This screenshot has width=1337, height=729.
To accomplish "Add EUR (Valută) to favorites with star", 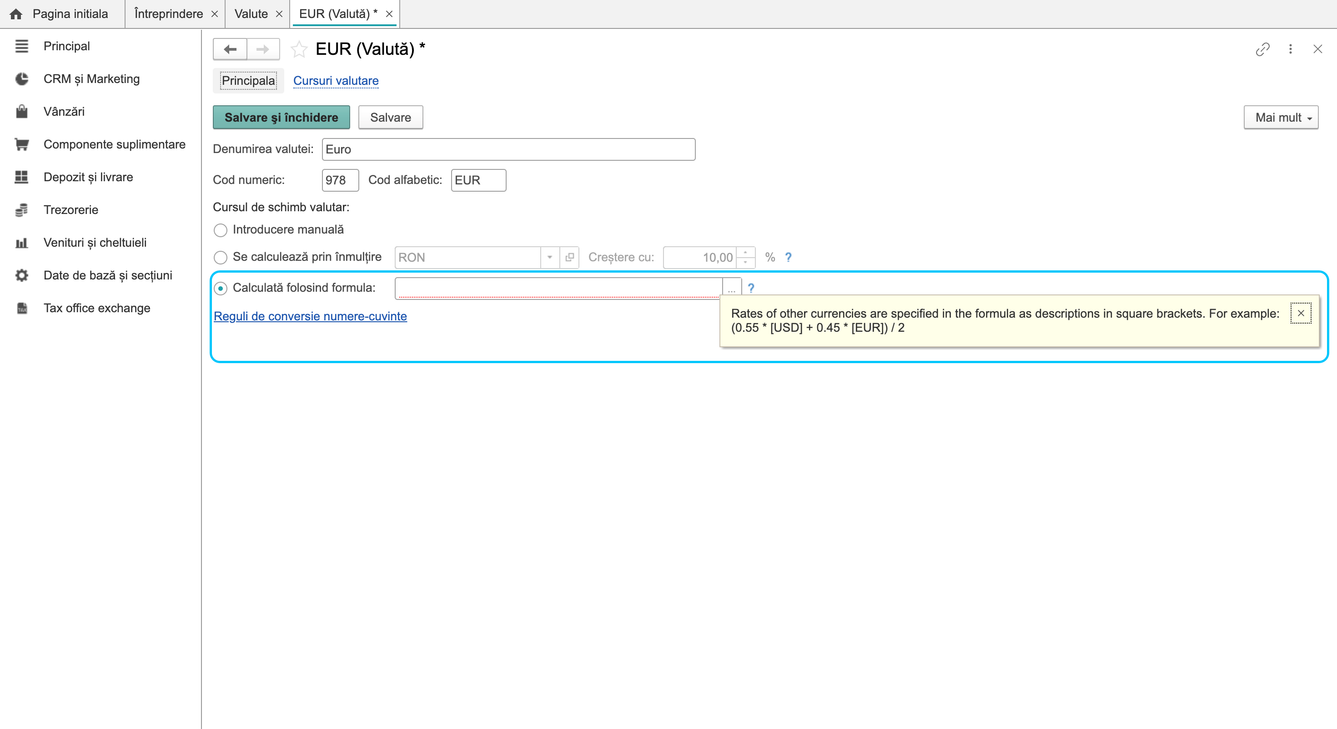I will coord(299,49).
